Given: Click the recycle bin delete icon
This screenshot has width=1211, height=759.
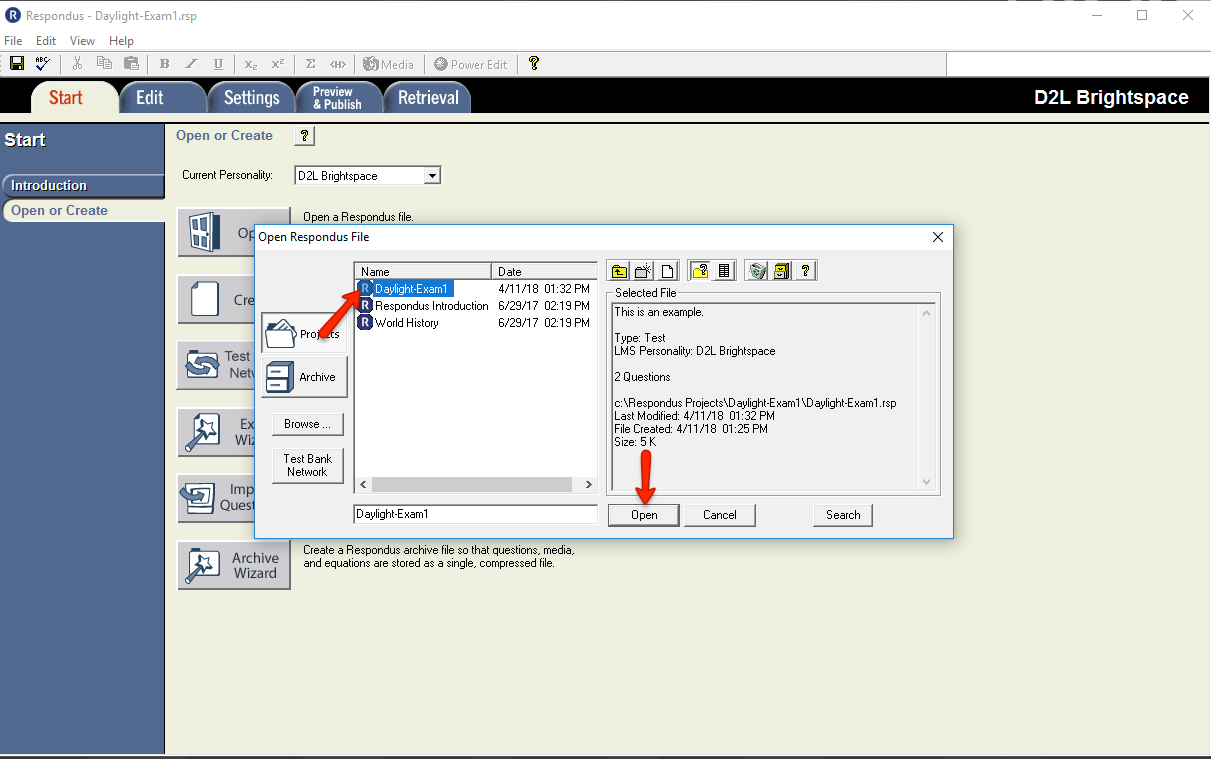Looking at the screenshot, I should pyautogui.click(x=757, y=270).
